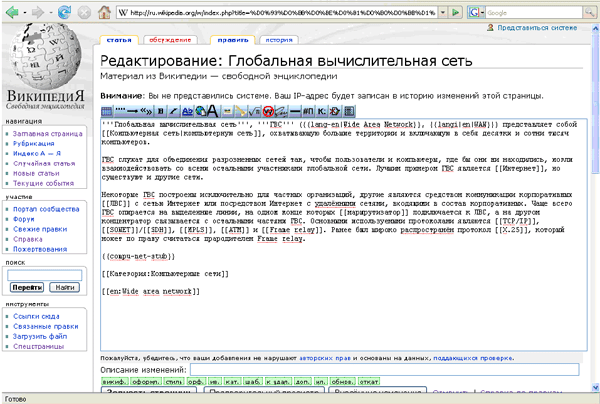Click Представиться системе login link
This screenshot has height=404, width=600.
click(x=537, y=28)
